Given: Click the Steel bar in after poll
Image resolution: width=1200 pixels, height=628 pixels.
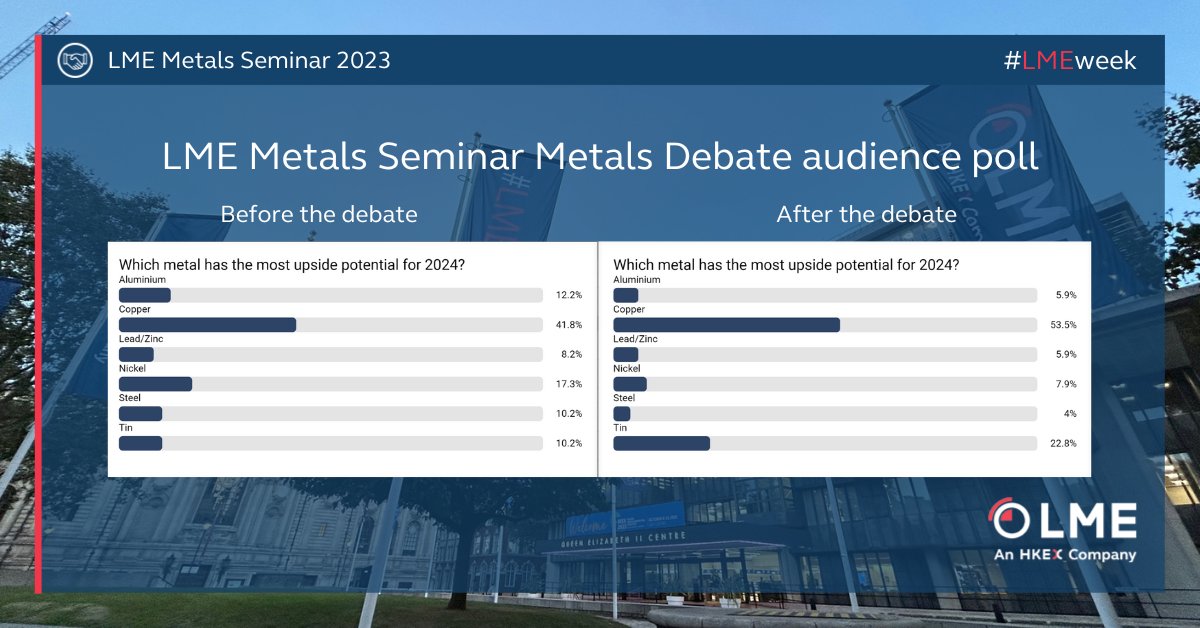Looking at the screenshot, I should pyautogui.click(x=622, y=413).
